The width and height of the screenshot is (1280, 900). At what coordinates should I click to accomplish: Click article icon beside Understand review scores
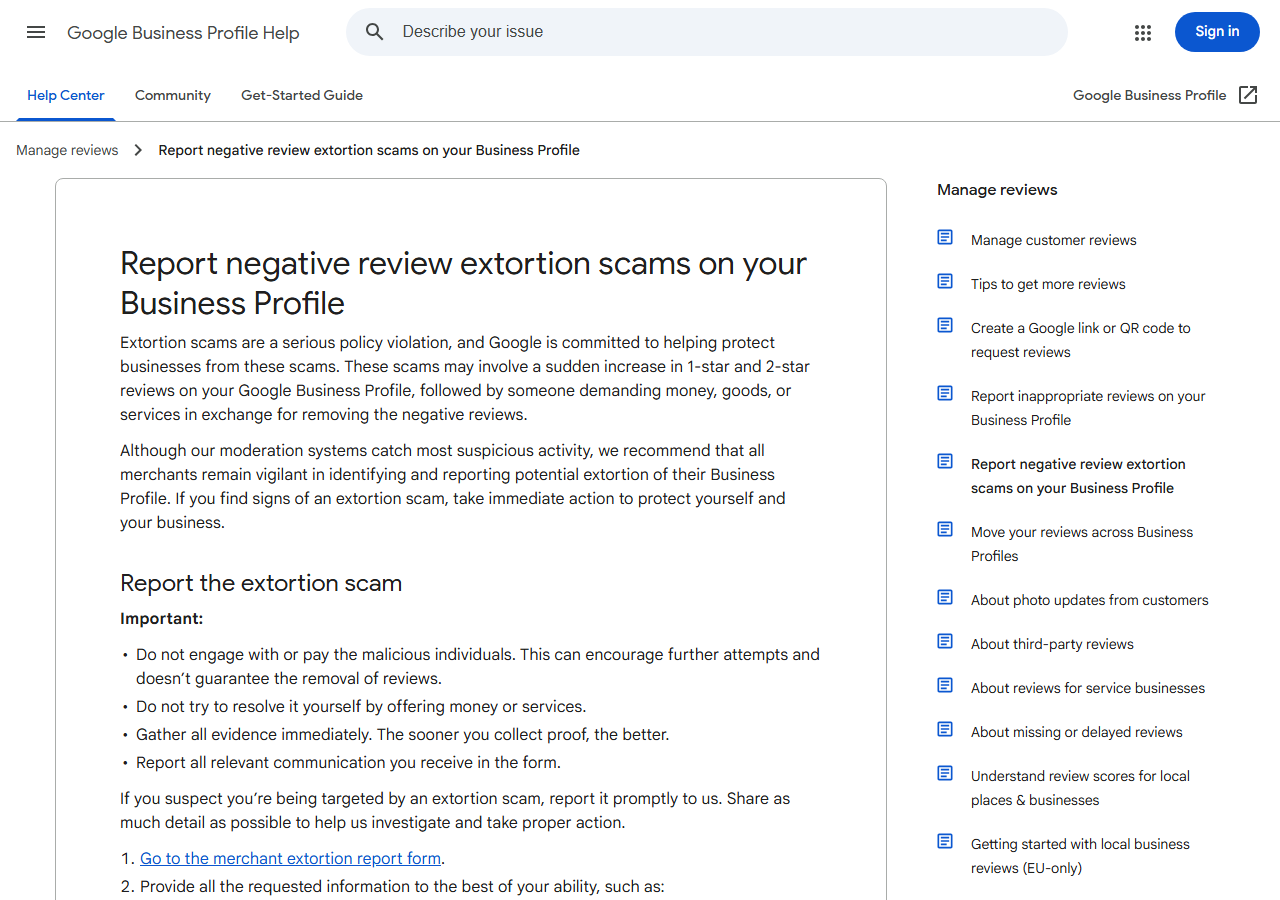pyautogui.click(x=945, y=773)
